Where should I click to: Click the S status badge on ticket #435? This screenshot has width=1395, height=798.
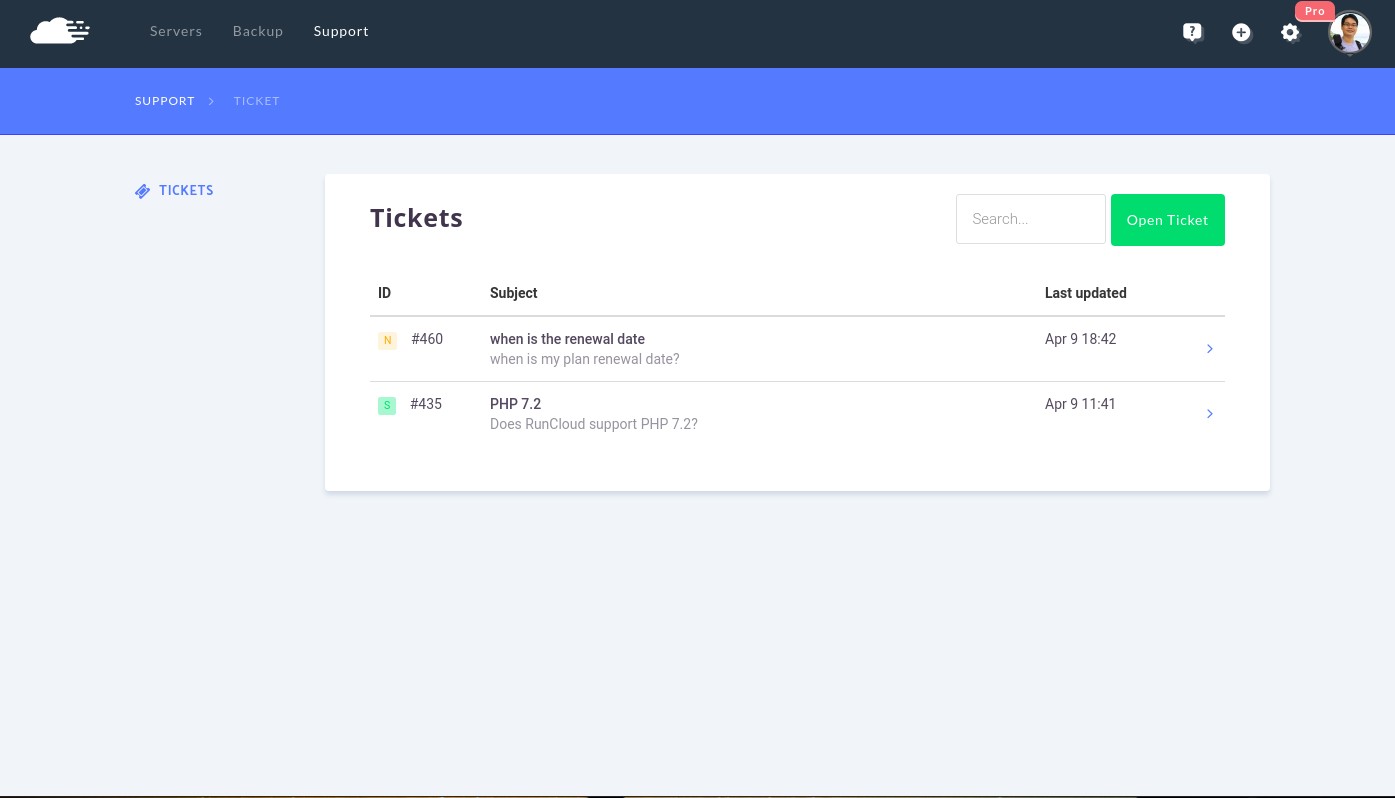(x=387, y=405)
